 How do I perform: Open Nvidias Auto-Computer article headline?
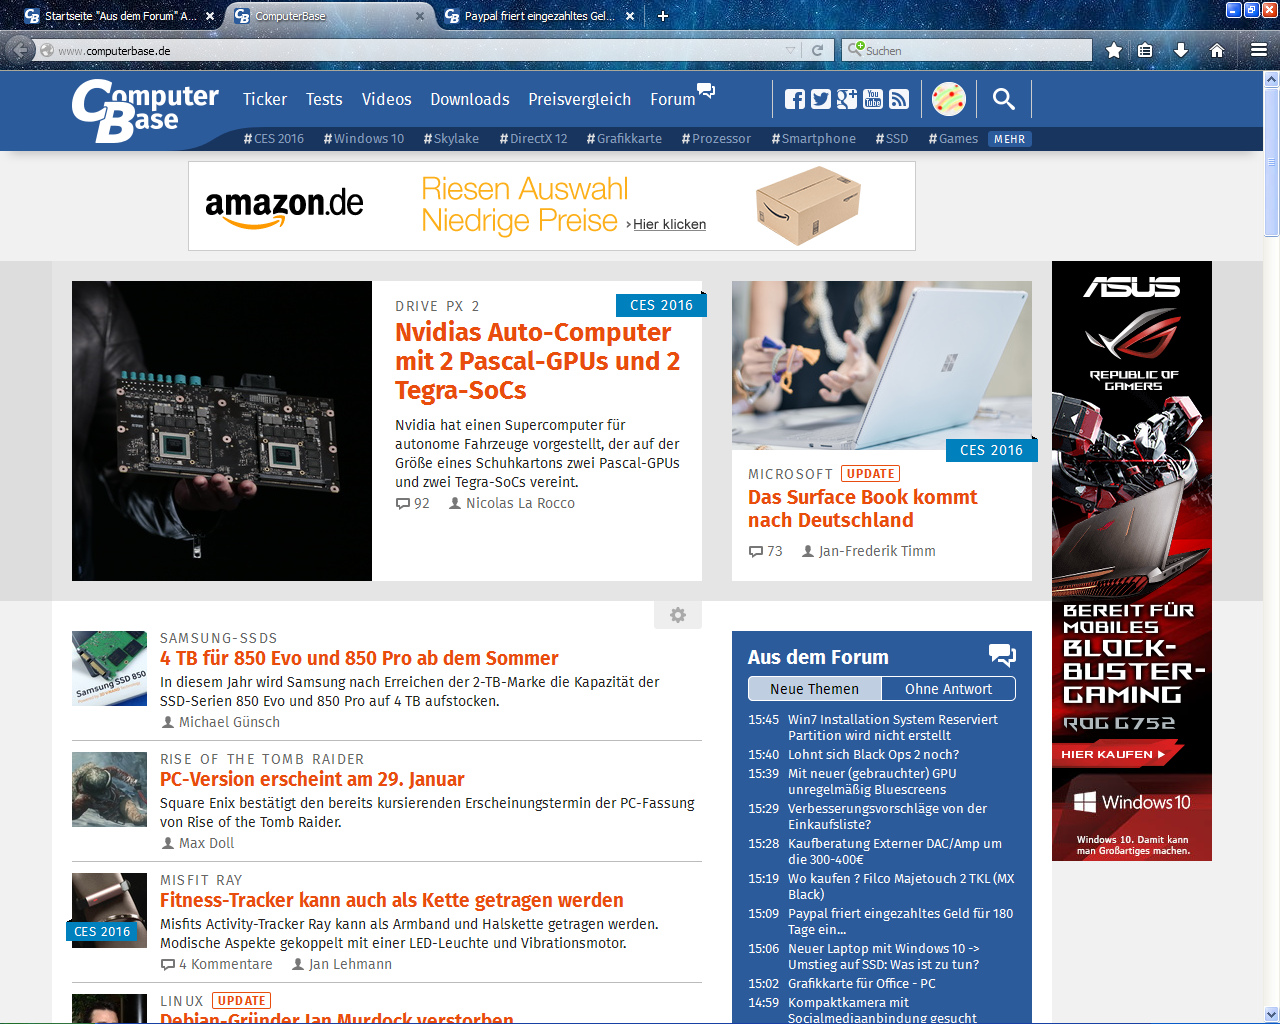538,361
